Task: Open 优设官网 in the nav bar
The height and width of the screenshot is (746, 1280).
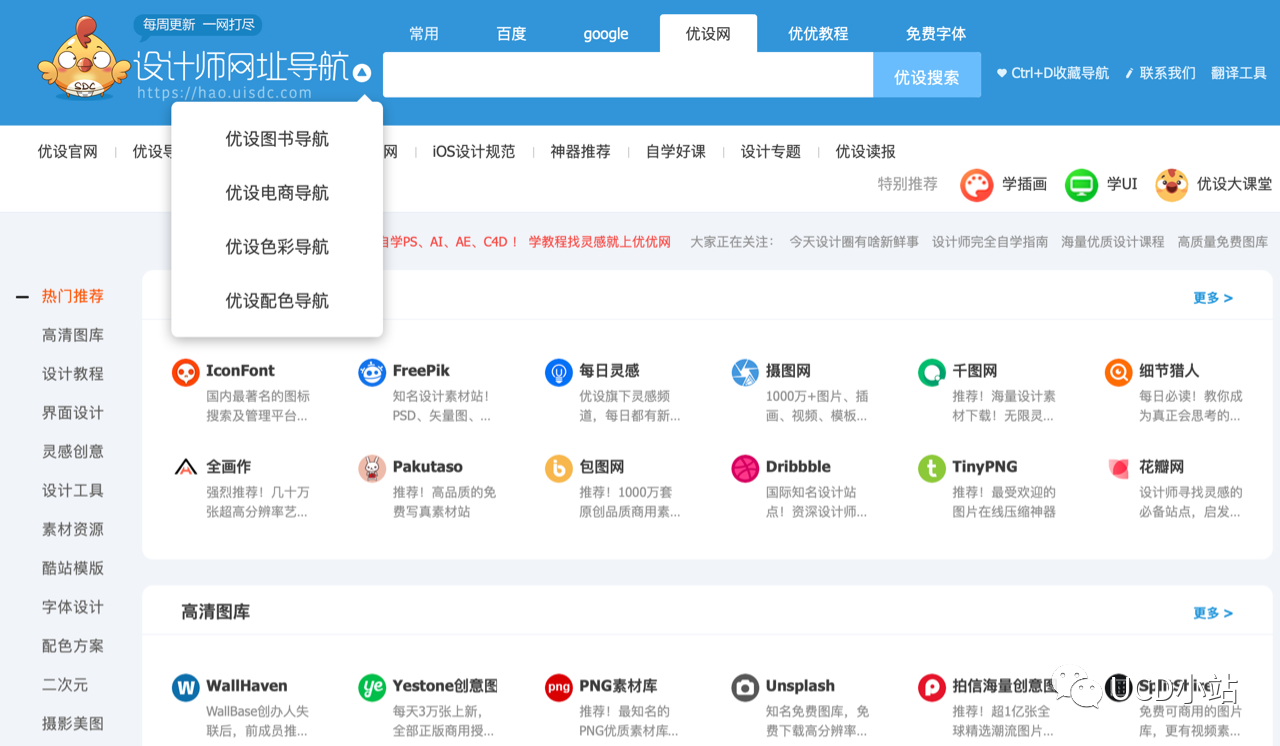Action: (68, 152)
